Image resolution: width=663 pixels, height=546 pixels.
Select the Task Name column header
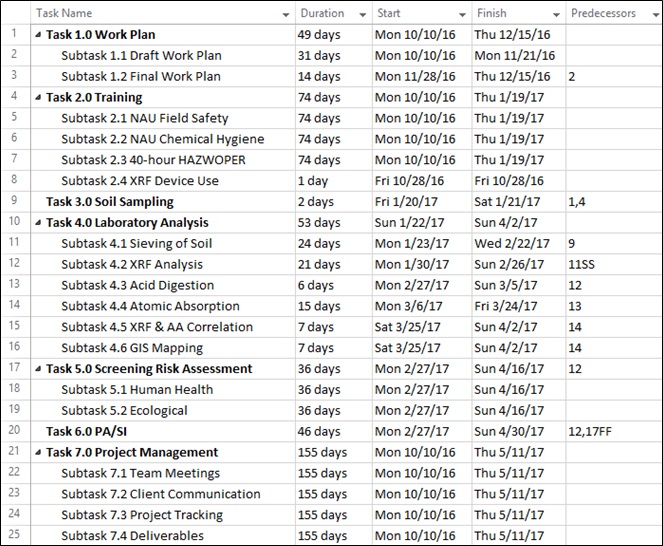coord(163,13)
